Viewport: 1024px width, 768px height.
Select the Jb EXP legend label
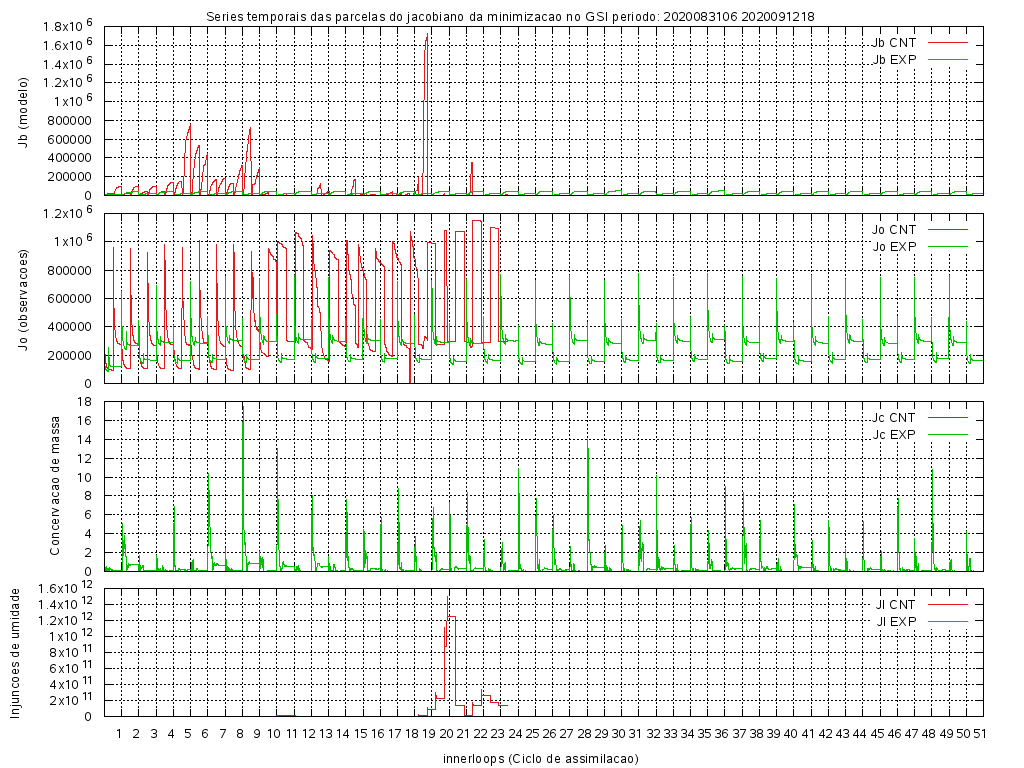point(894,59)
